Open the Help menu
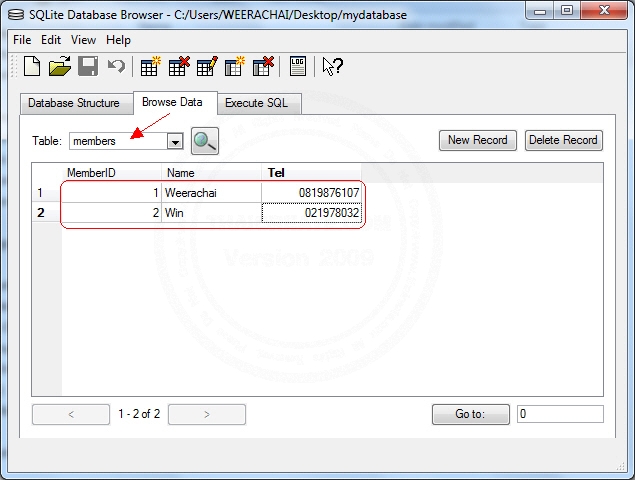 click(118, 40)
